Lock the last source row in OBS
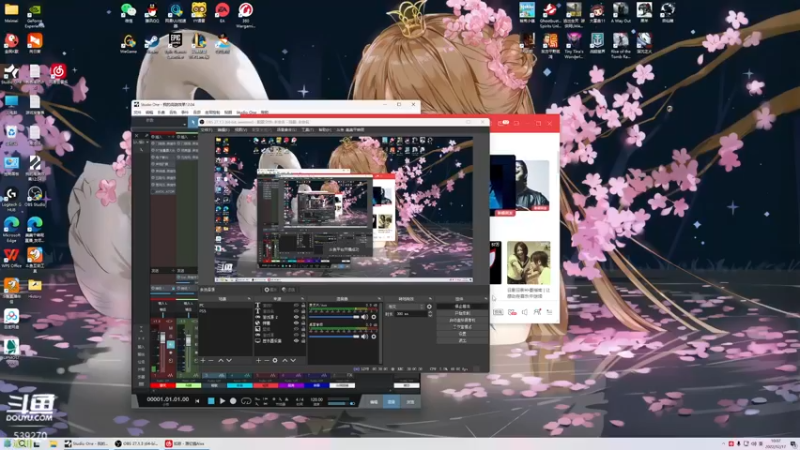The image size is (800, 450). coord(303,341)
